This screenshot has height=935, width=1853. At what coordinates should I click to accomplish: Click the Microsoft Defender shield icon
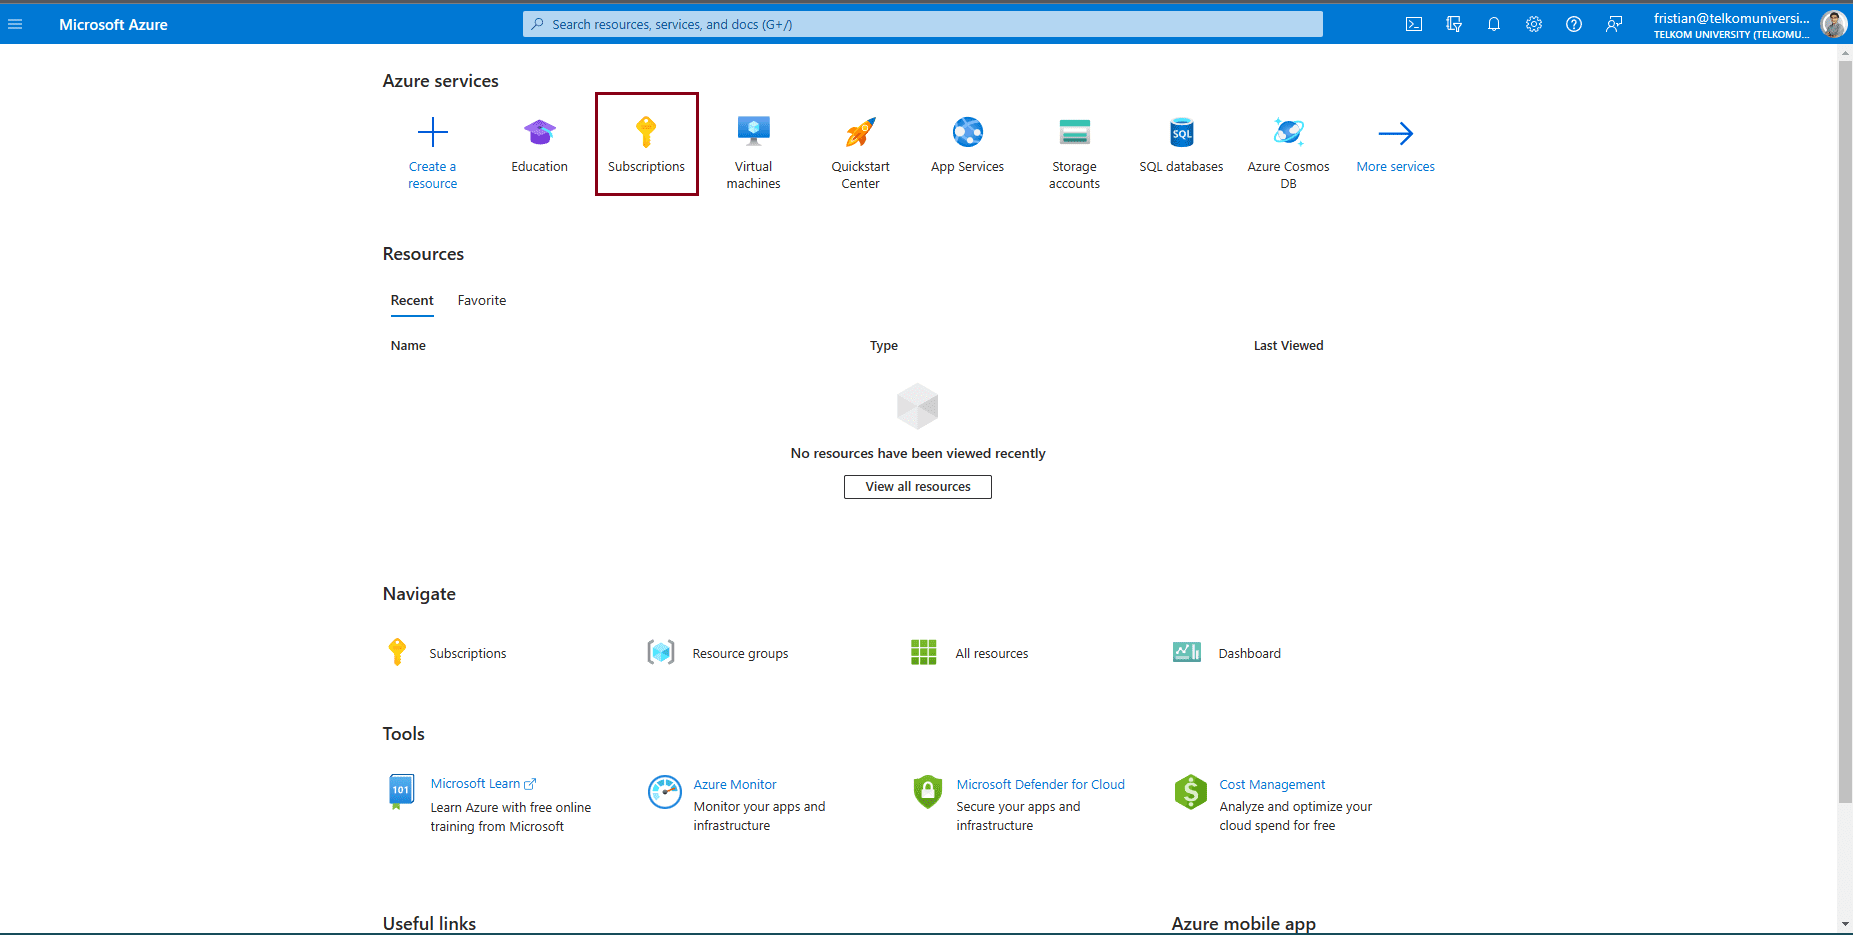point(928,792)
